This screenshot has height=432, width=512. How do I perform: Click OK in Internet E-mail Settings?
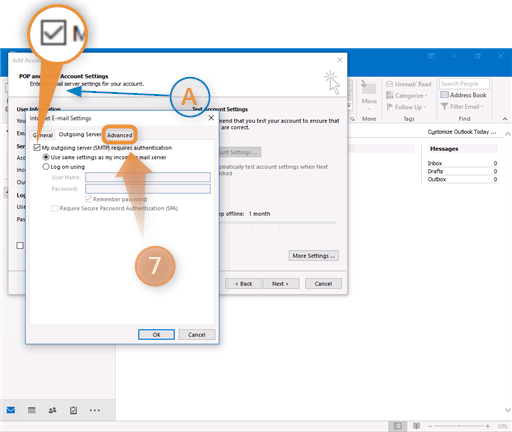click(x=156, y=335)
